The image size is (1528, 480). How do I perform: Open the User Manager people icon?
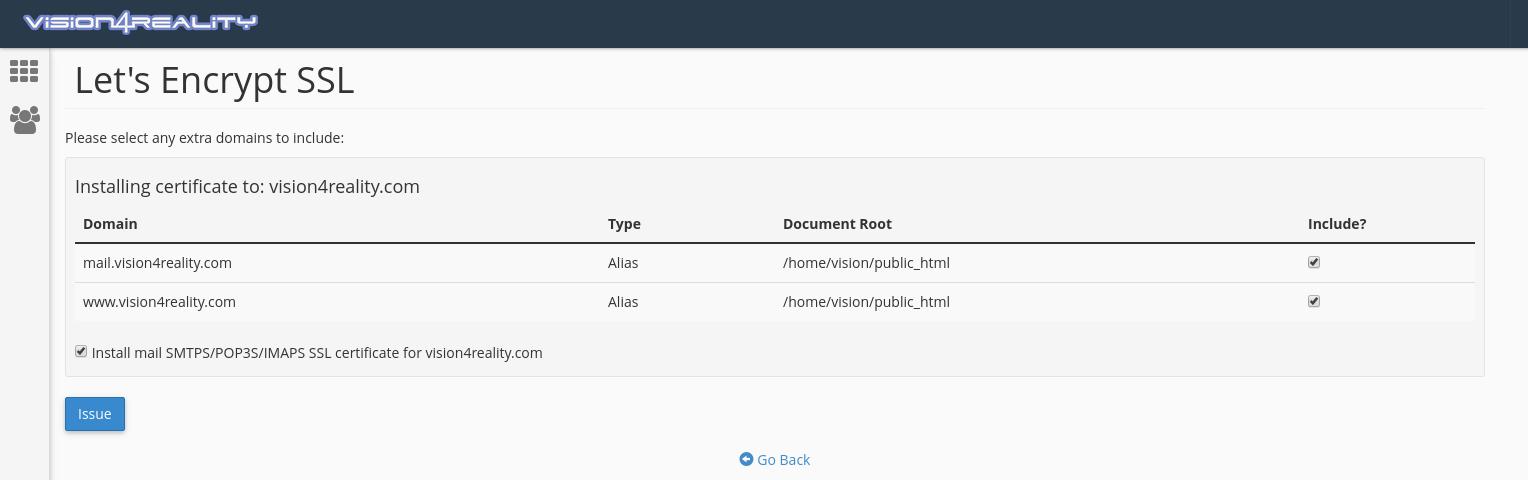tap(24, 120)
